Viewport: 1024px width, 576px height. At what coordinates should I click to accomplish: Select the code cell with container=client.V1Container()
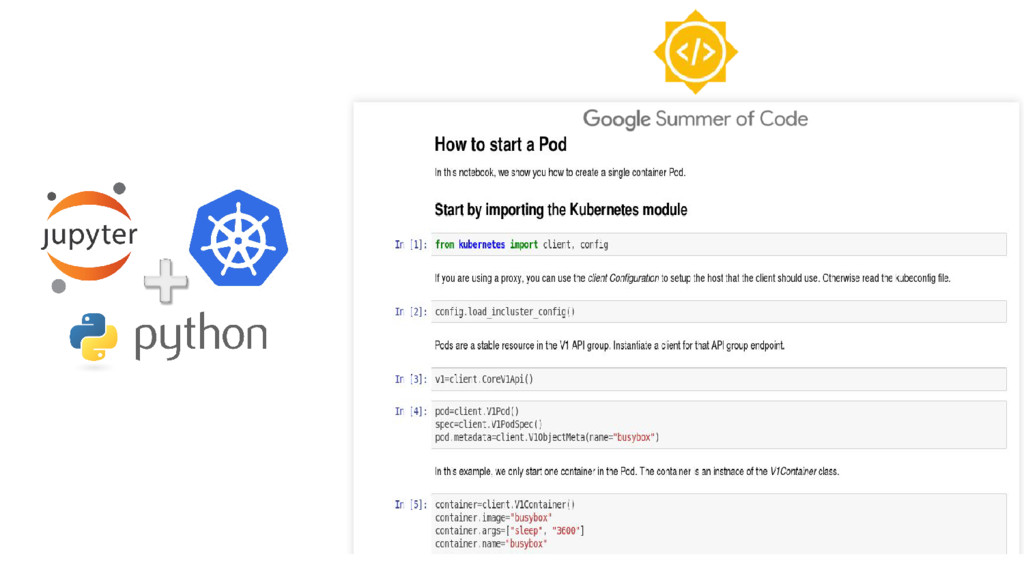718,524
